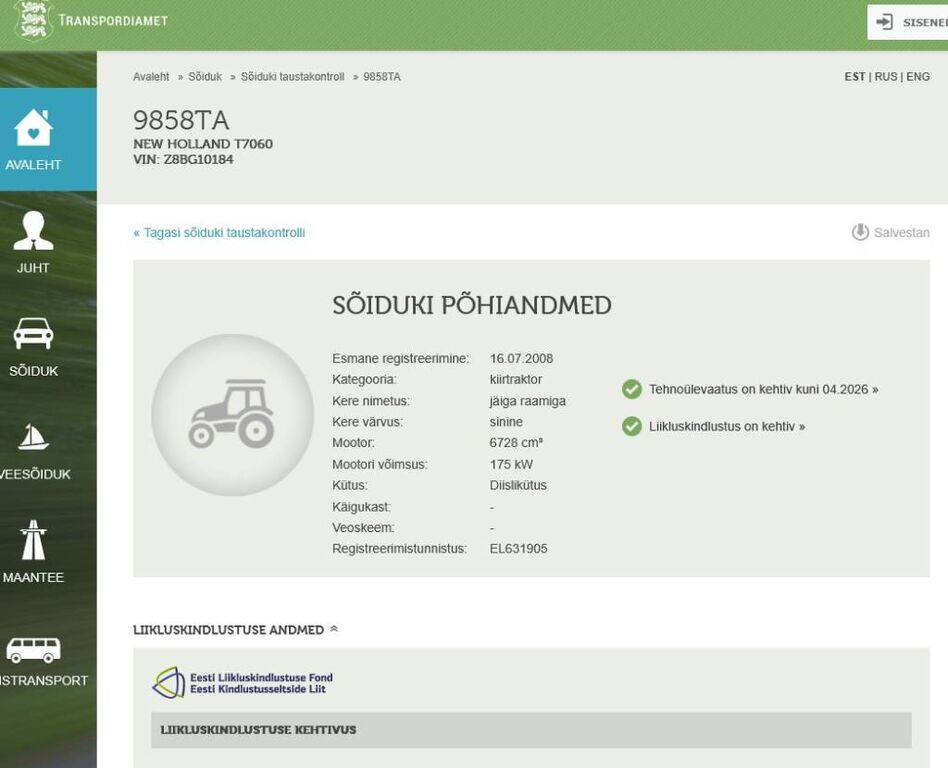Click the Salvestan save link text

point(901,232)
